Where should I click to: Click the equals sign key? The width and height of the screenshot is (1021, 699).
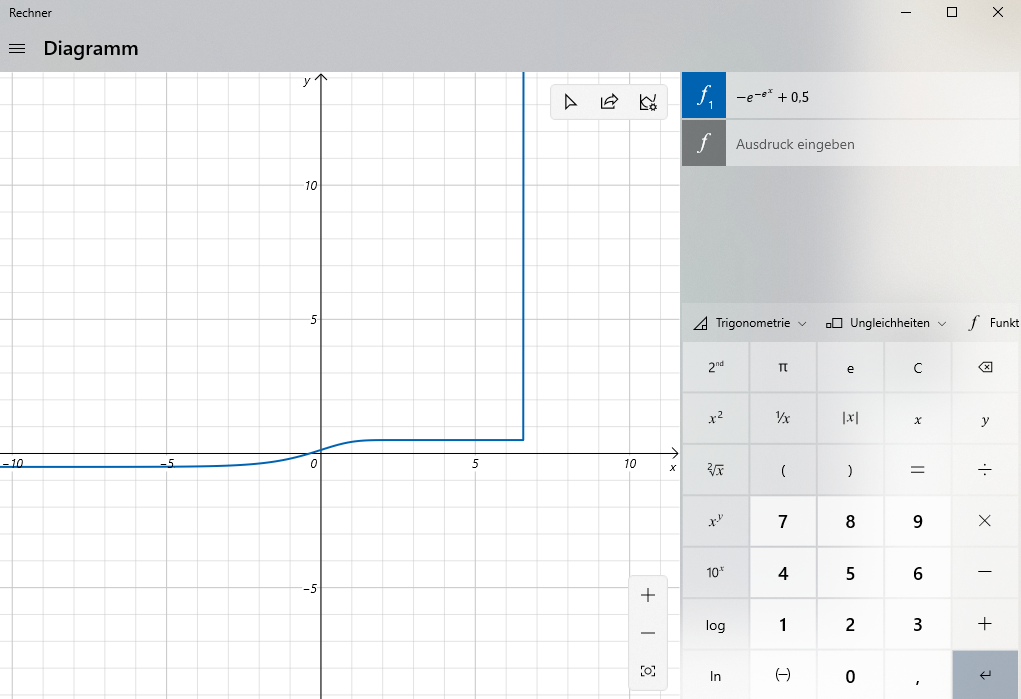point(917,470)
